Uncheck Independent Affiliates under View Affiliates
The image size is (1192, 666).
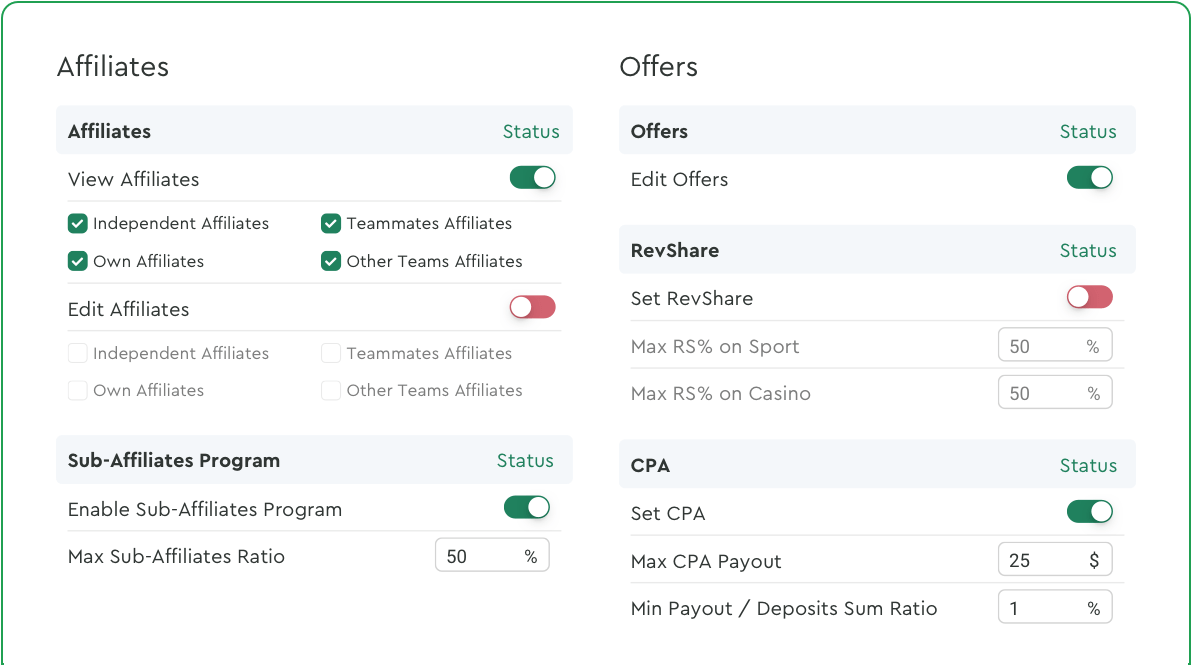[x=78, y=224]
